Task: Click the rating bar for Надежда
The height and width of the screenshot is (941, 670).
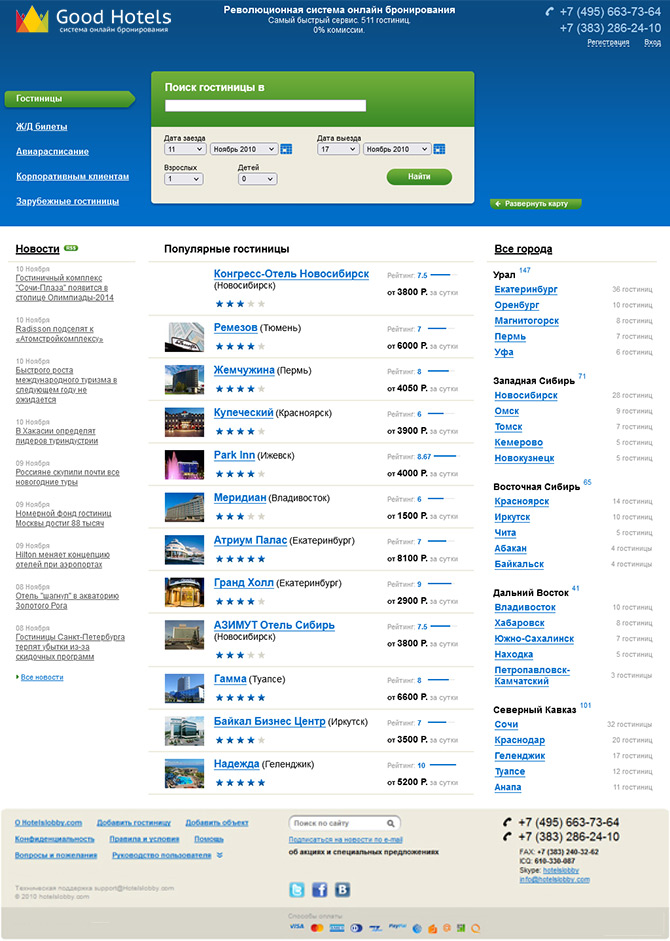Action: pos(443,765)
